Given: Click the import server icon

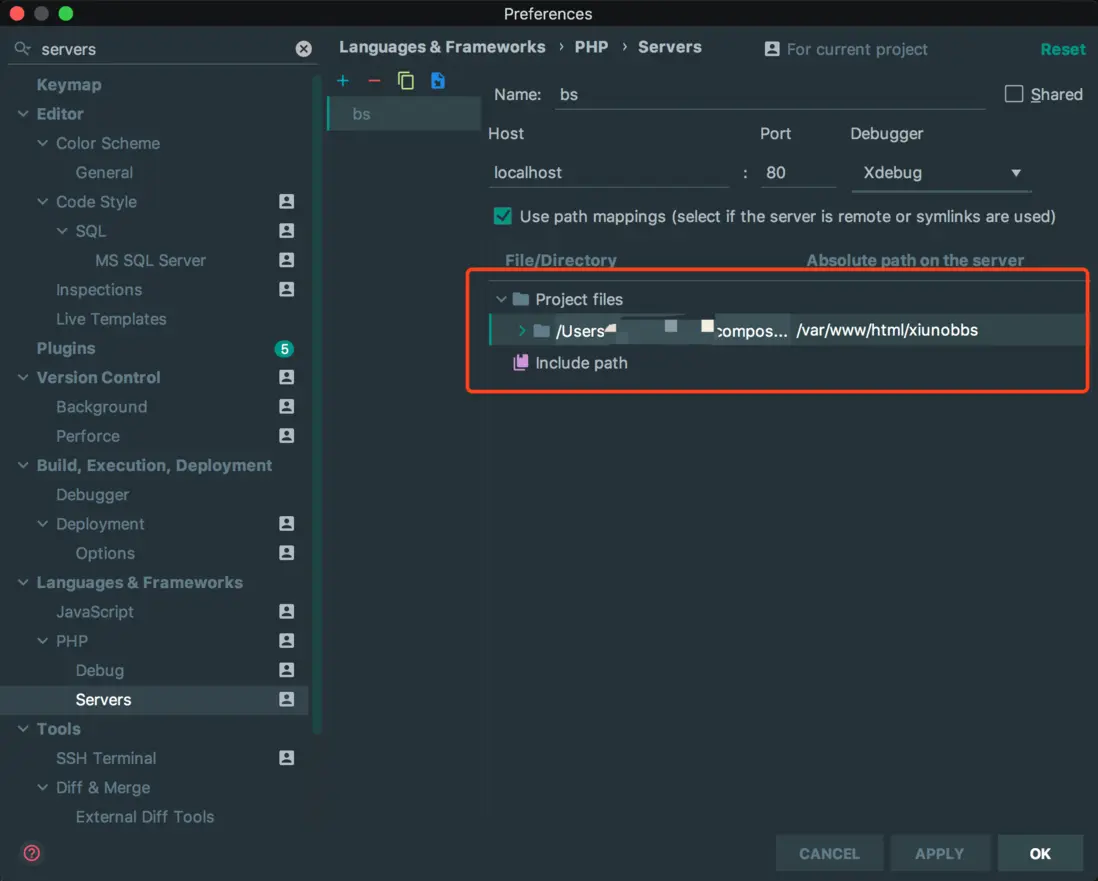Looking at the screenshot, I should pos(438,81).
